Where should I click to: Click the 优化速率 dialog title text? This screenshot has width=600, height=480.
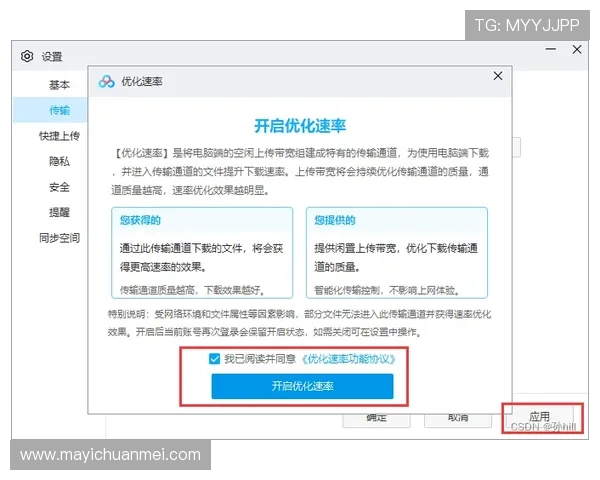point(142,81)
